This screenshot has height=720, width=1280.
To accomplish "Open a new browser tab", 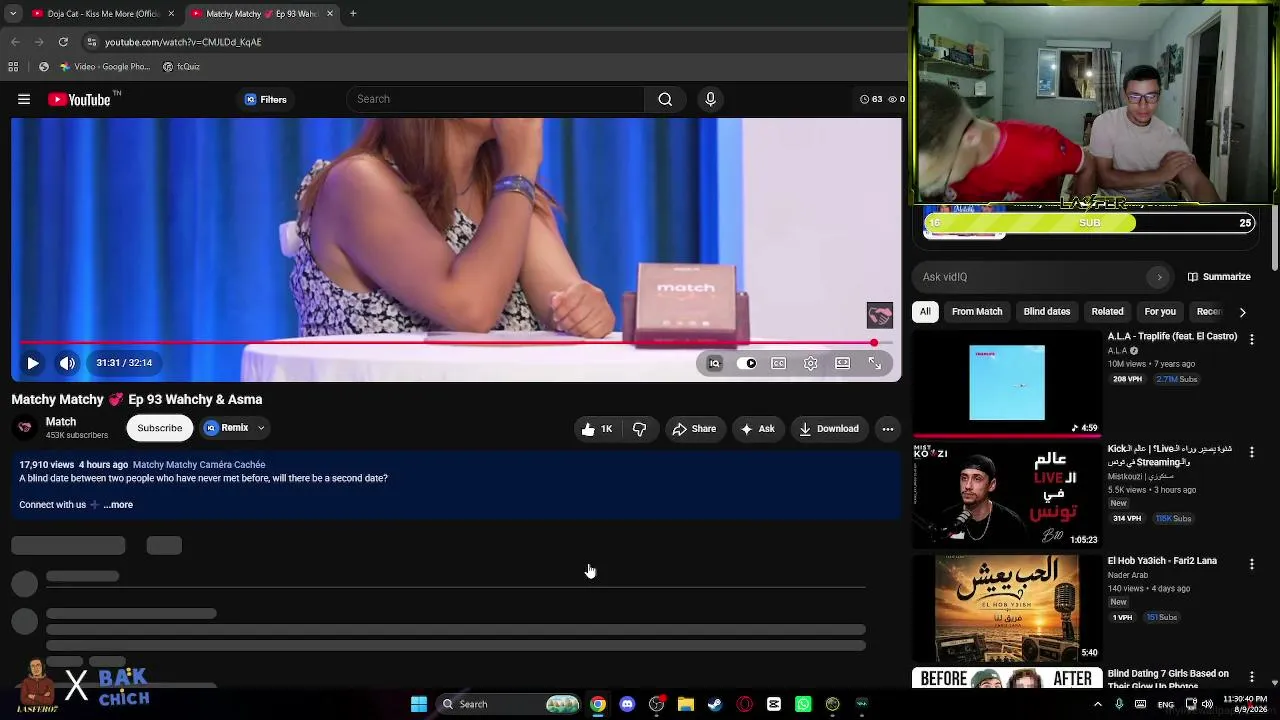I will click(353, 14).
